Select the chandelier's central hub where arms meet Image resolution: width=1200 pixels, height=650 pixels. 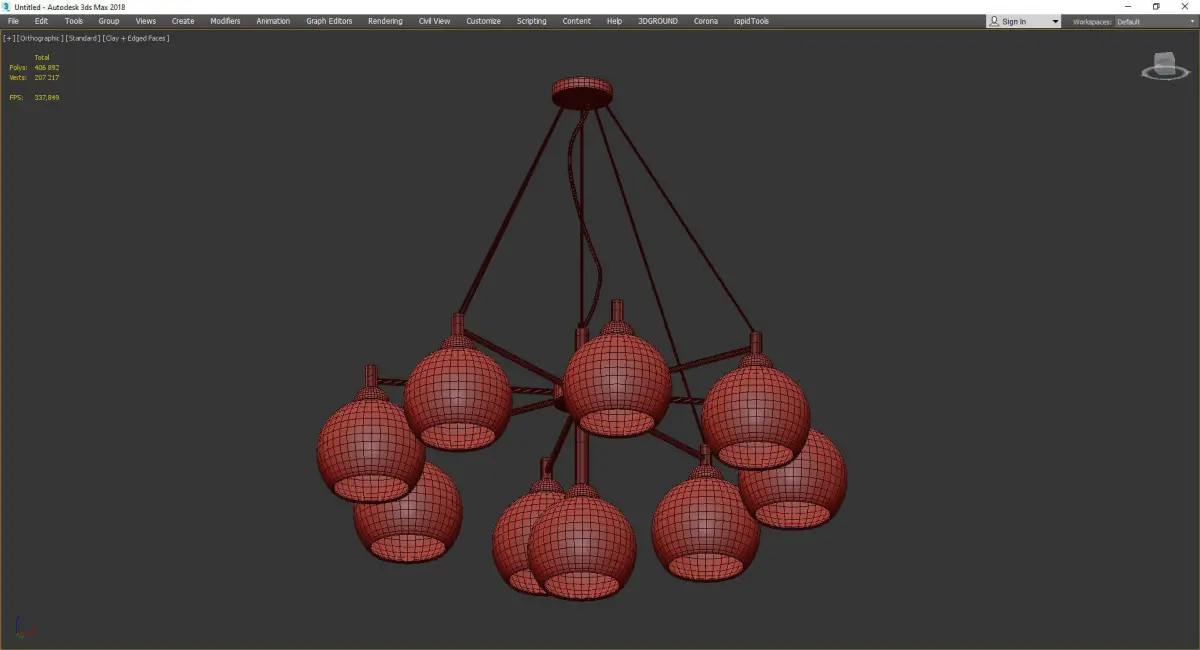pos(562,398)
